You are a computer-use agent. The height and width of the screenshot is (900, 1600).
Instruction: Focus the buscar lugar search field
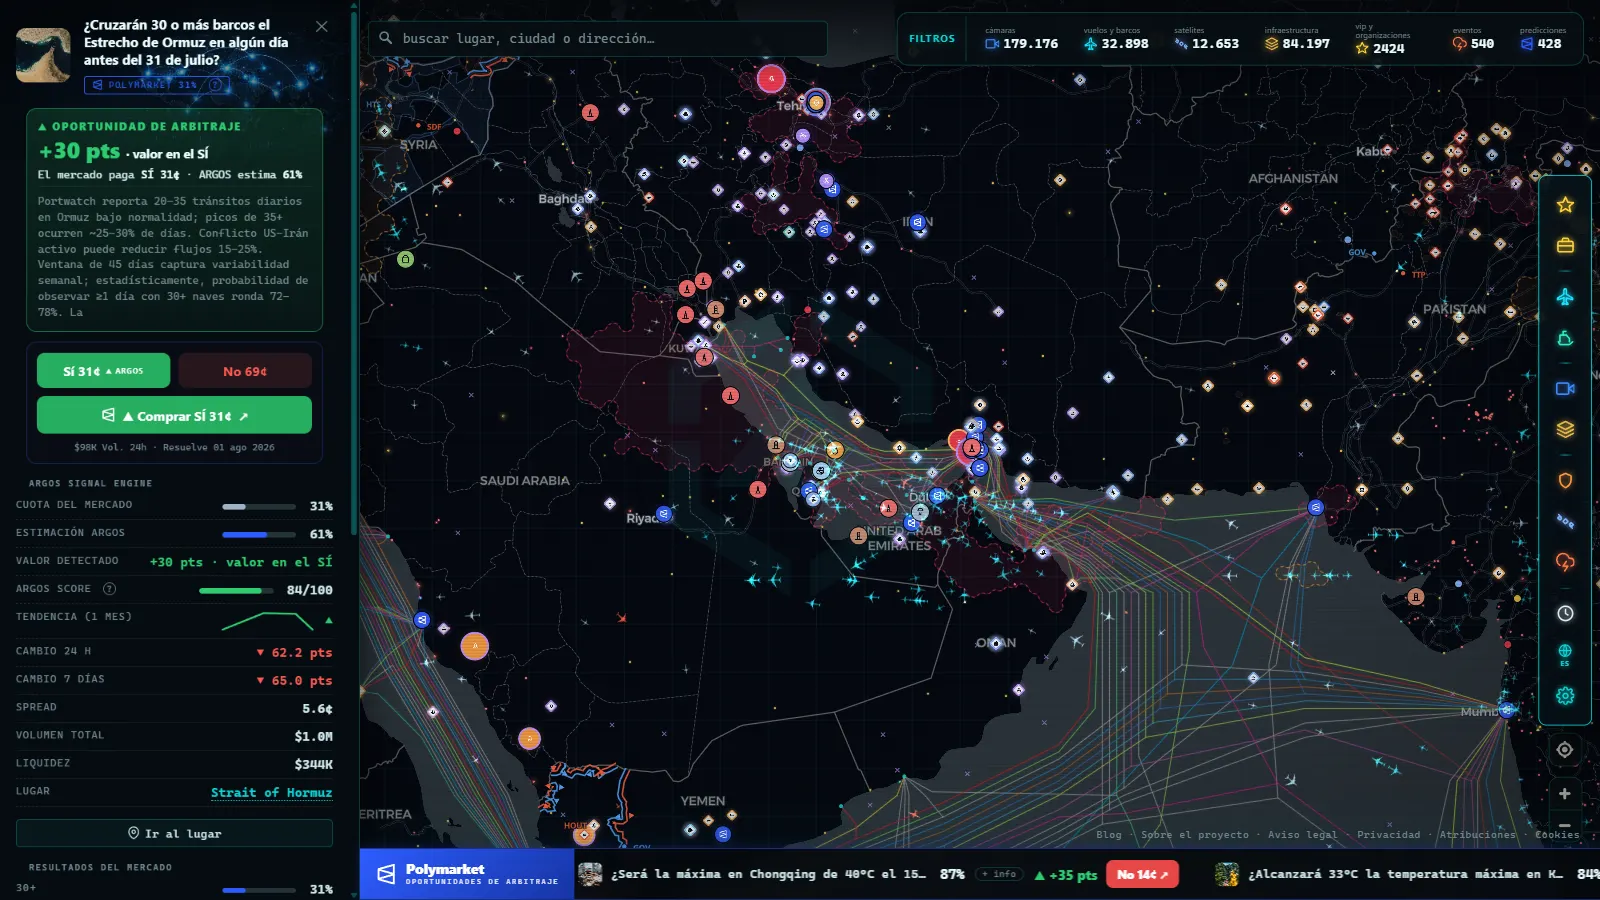coord(598,39)
